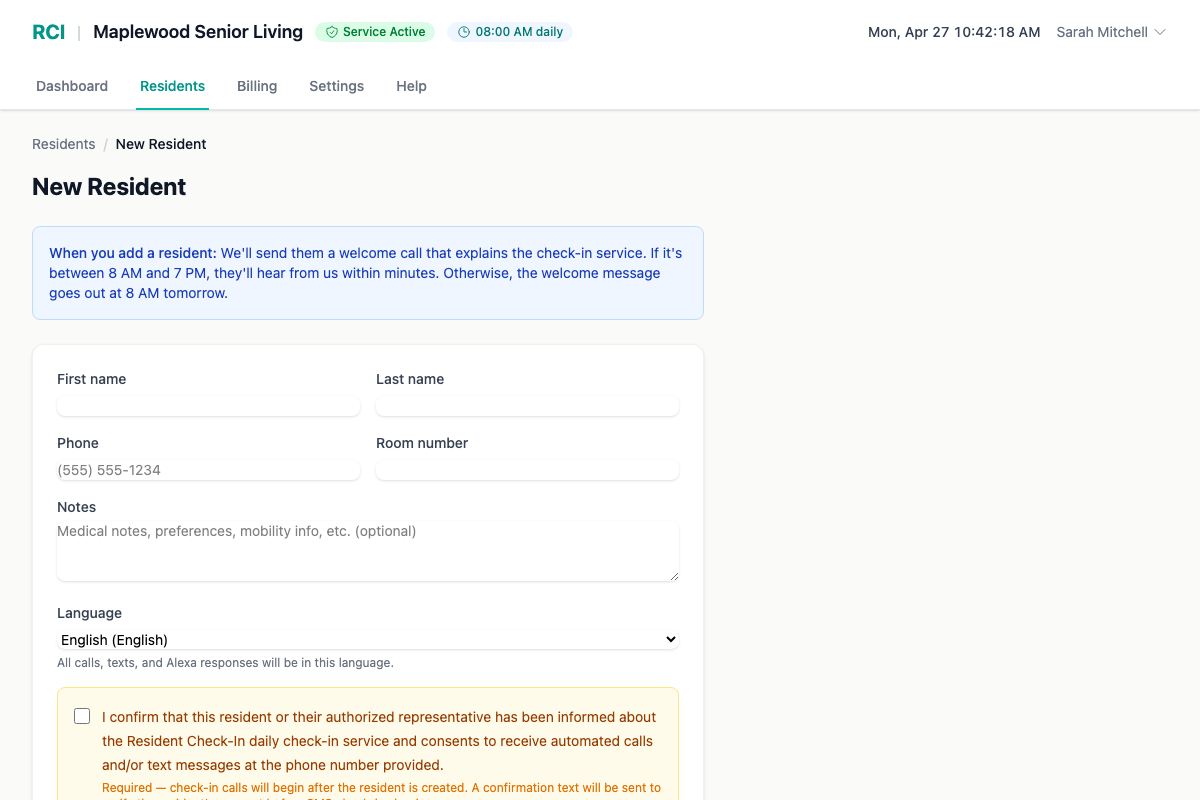Click the Service Active status badge text
Image resolution: width=1200 pixels, height=800 pixels.
pos(384,32)
